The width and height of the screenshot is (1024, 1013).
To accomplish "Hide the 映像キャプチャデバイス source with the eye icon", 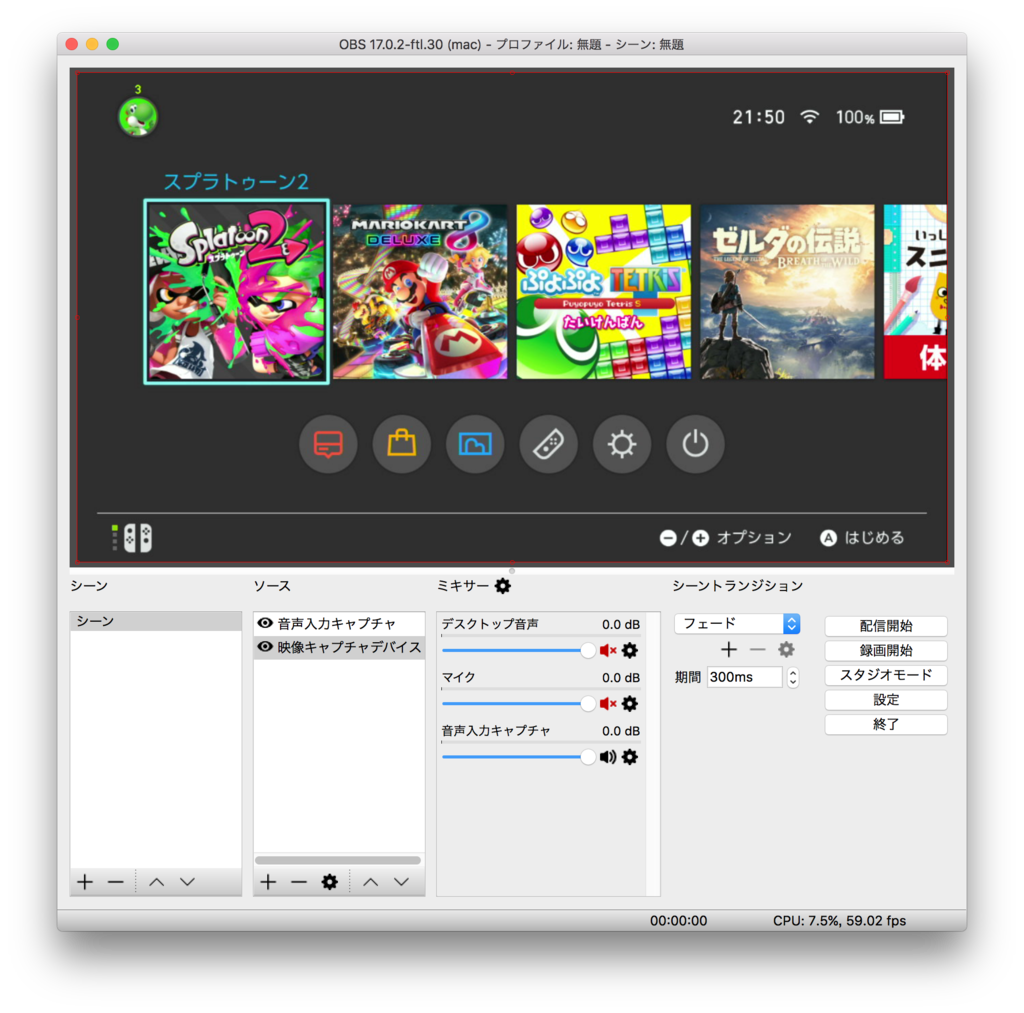I will click(x=264, y=647).
